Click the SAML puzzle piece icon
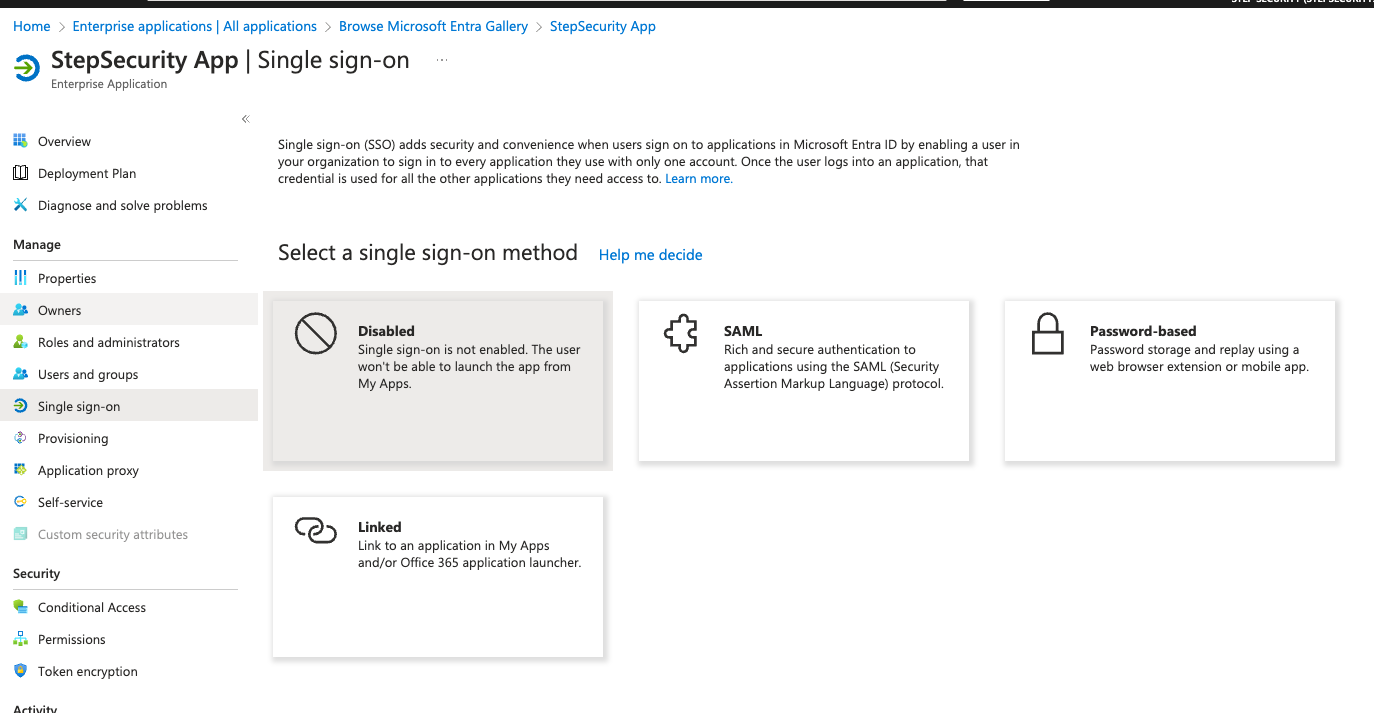The height and width of the screenshot is (713, 1374). point(681,334)
